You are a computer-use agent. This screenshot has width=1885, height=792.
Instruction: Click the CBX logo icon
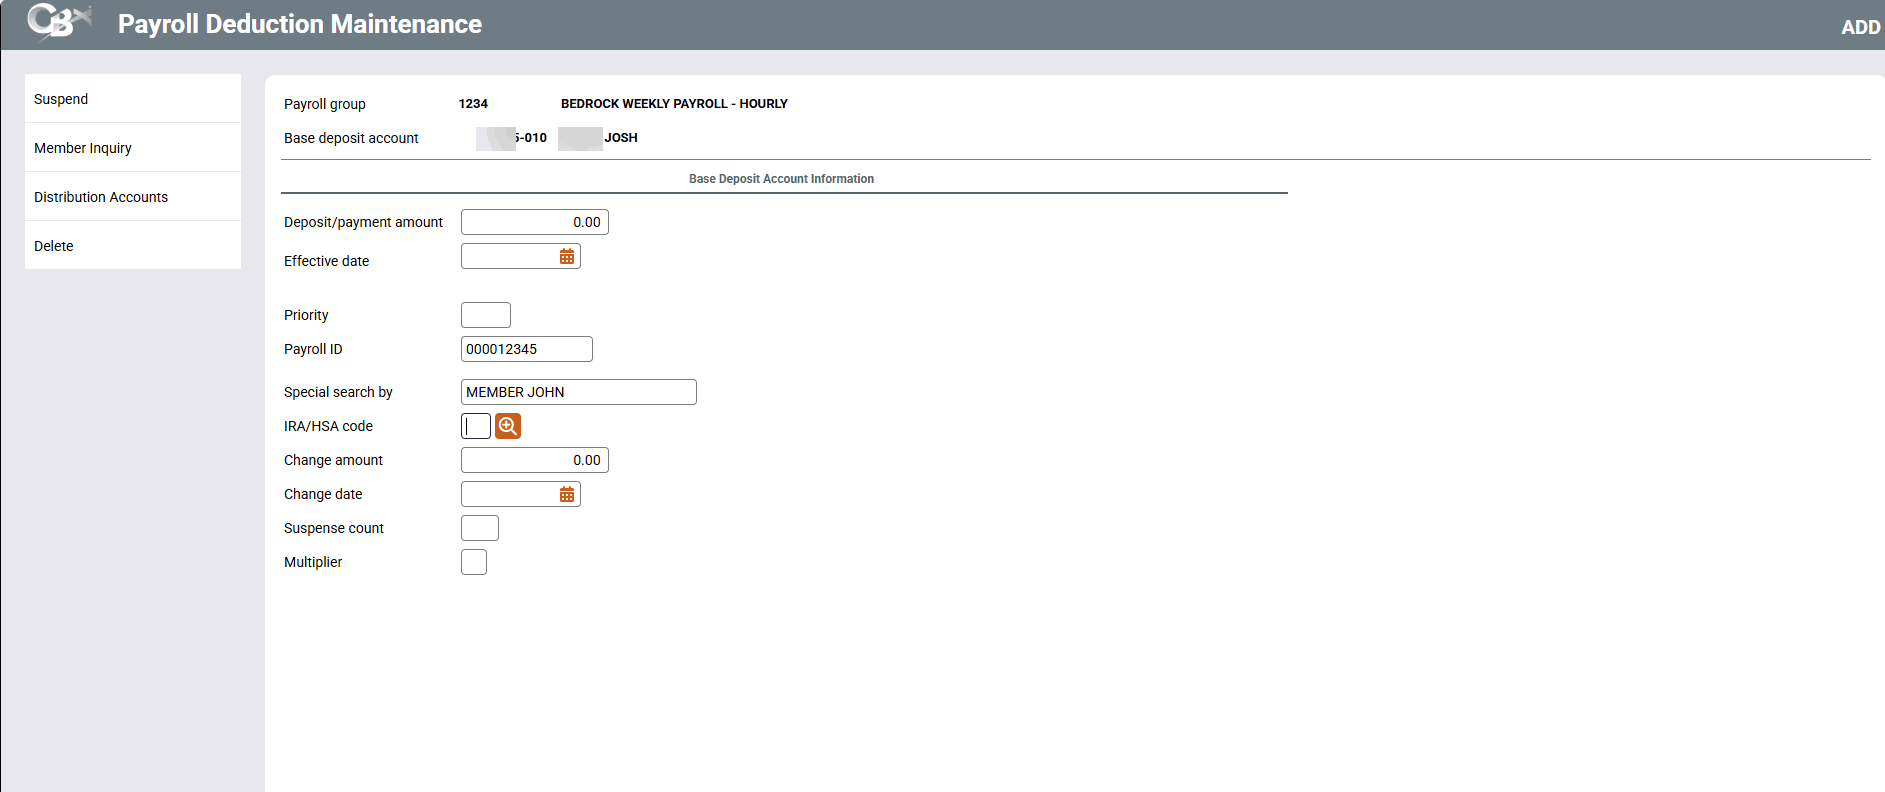click(58, 22)
